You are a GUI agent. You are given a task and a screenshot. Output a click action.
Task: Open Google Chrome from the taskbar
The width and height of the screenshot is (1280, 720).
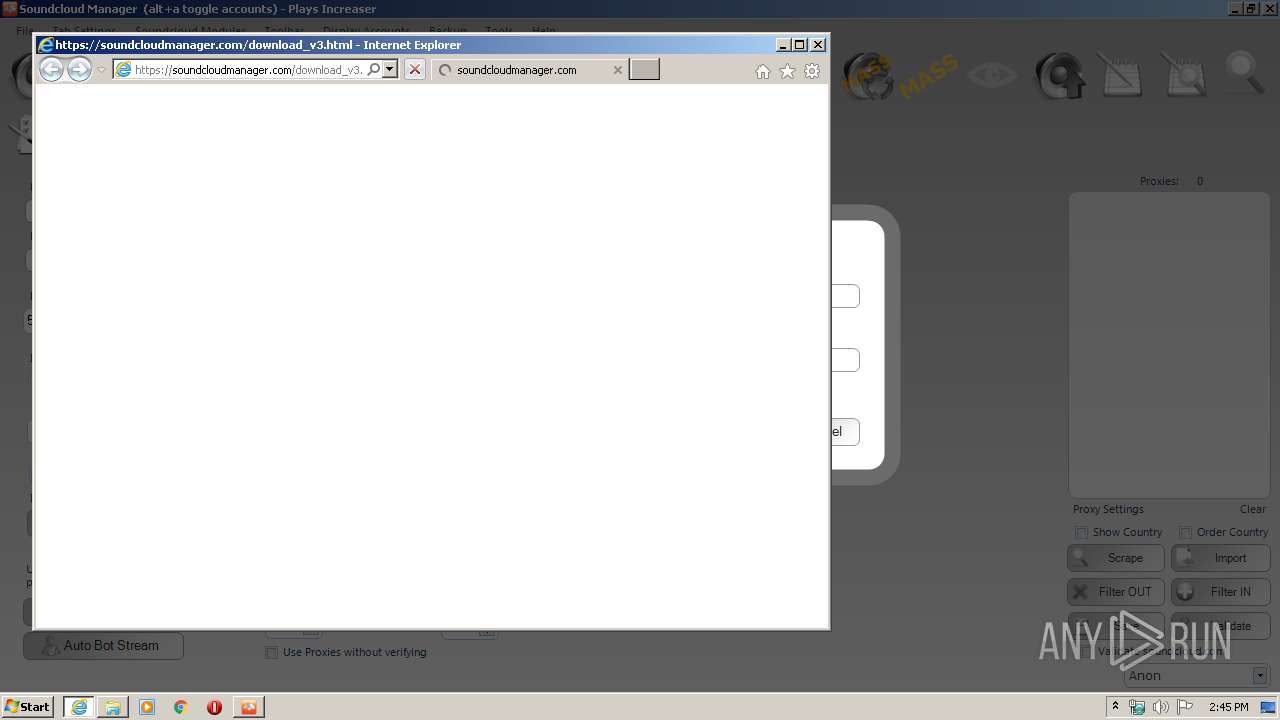point(181,707)
